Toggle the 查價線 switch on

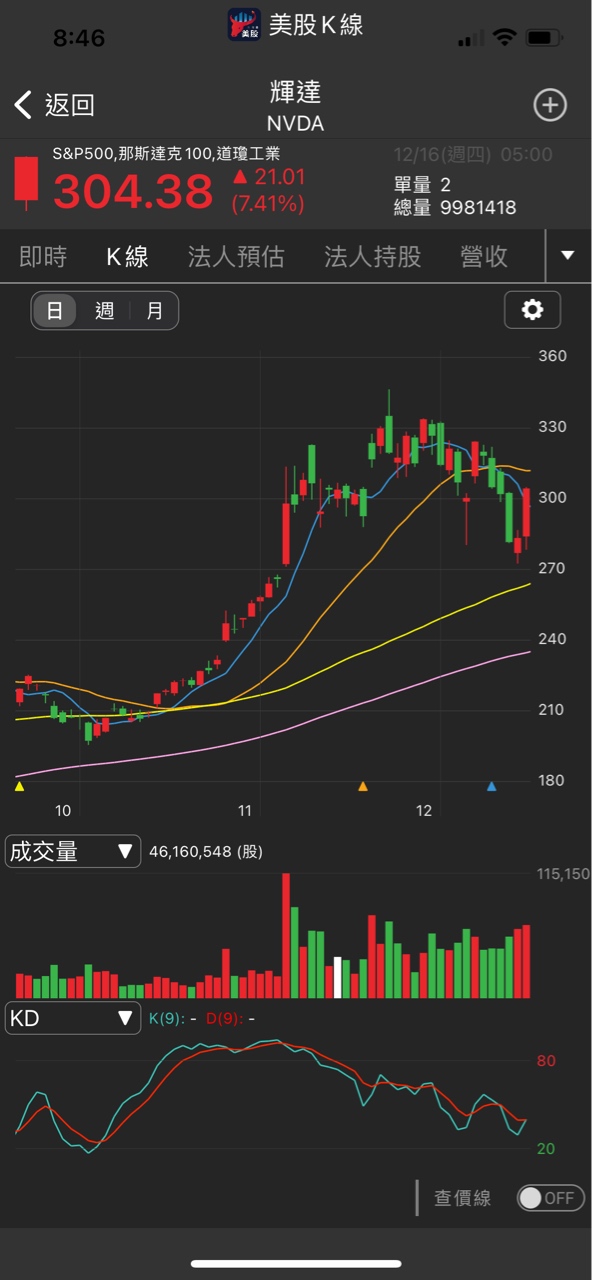[551, 1197]
